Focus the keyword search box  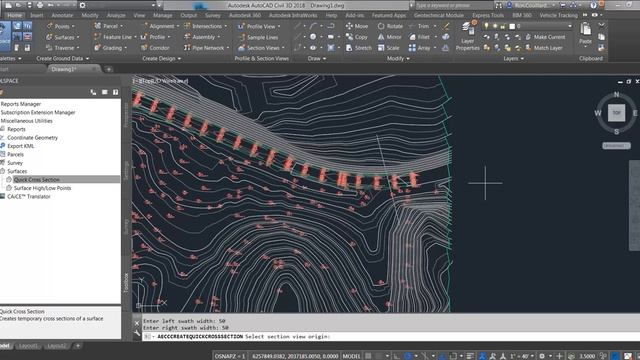point(453,5)
